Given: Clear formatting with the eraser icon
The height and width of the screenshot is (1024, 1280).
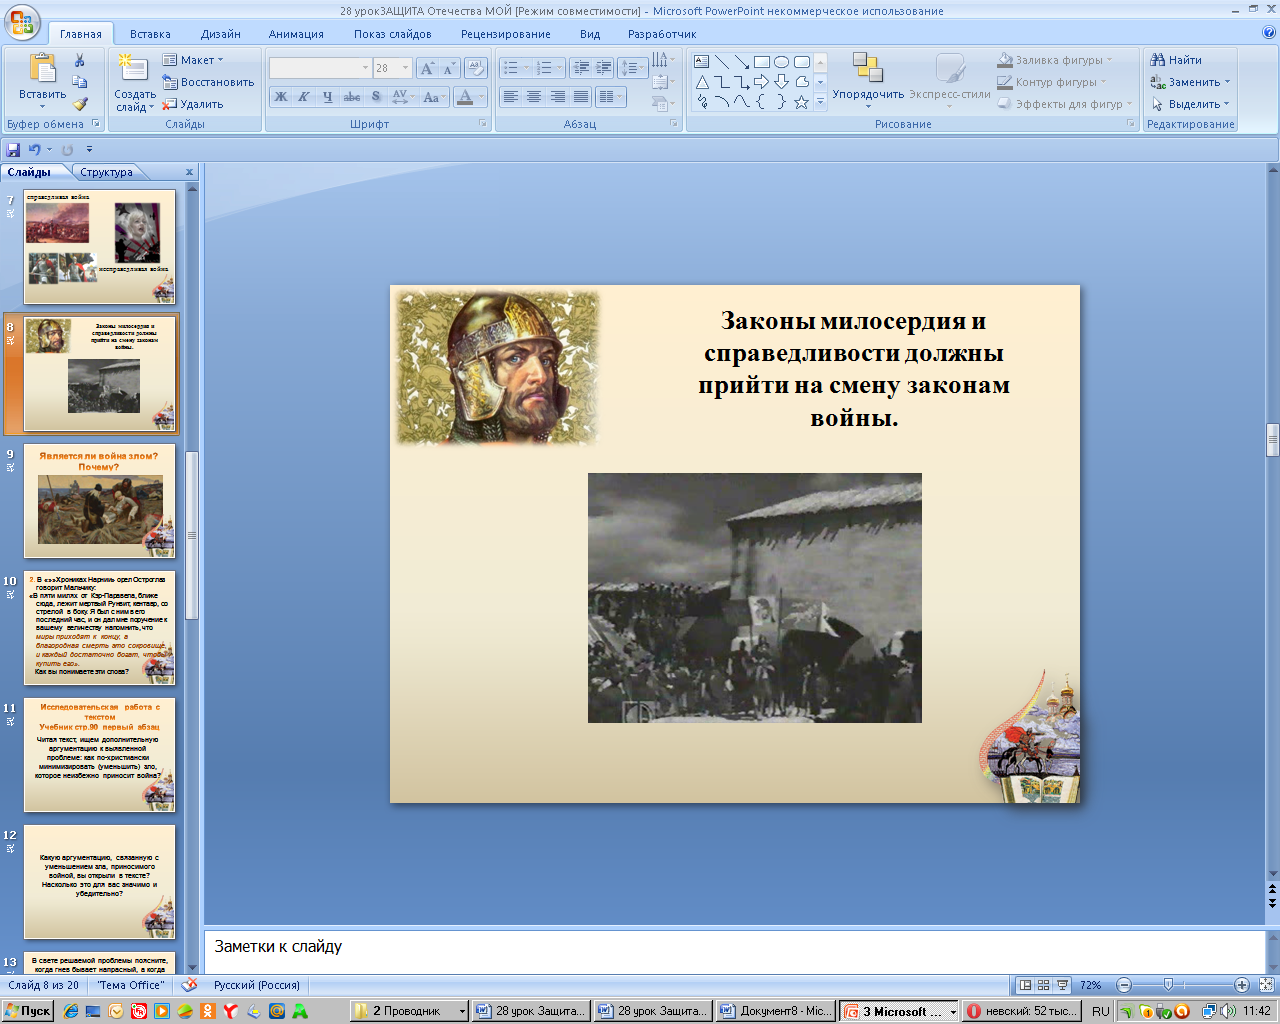Looking at the screenshot, I should tap(476, 68).
